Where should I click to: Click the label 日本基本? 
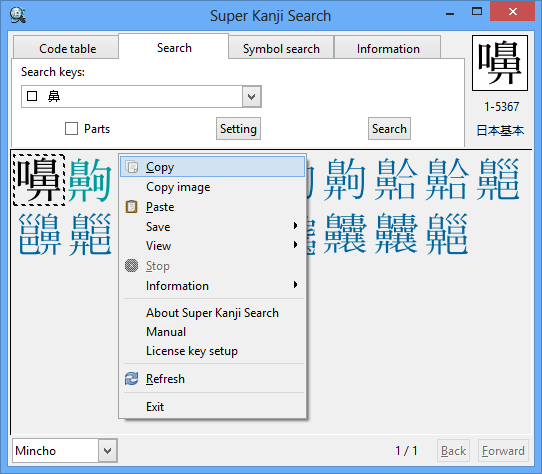pos(500,130)
